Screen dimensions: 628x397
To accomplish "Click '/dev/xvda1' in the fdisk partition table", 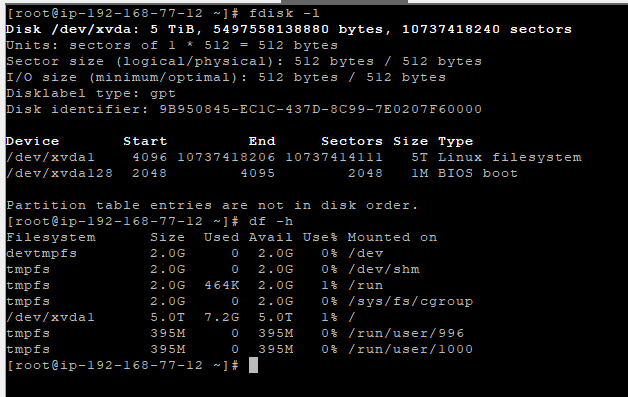I will [50, 157].
